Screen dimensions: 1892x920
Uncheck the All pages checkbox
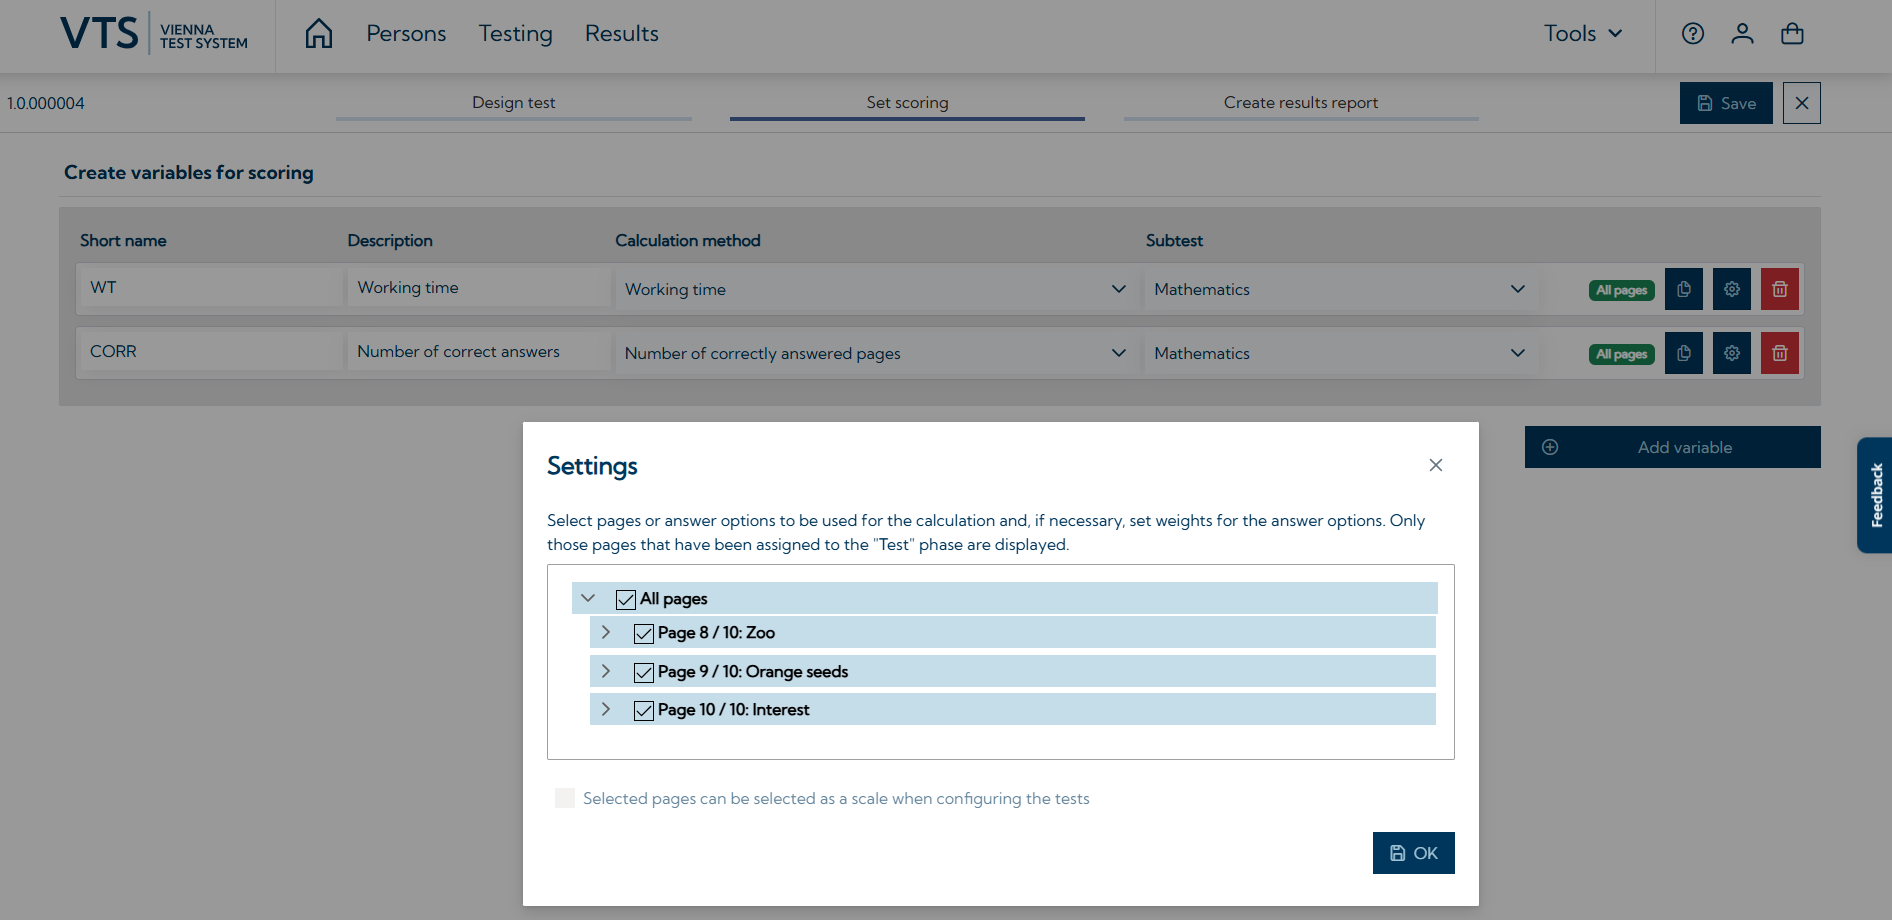click(626, 599)
